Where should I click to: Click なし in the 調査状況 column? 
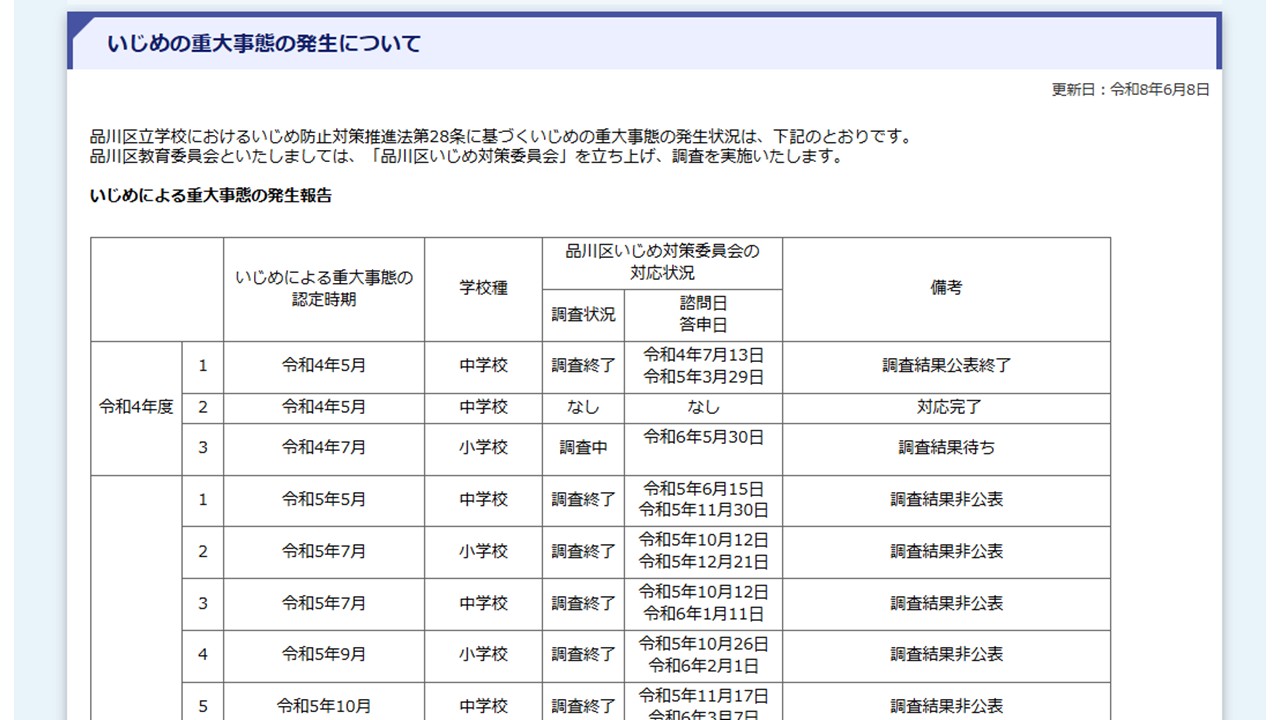pos(584,407)
